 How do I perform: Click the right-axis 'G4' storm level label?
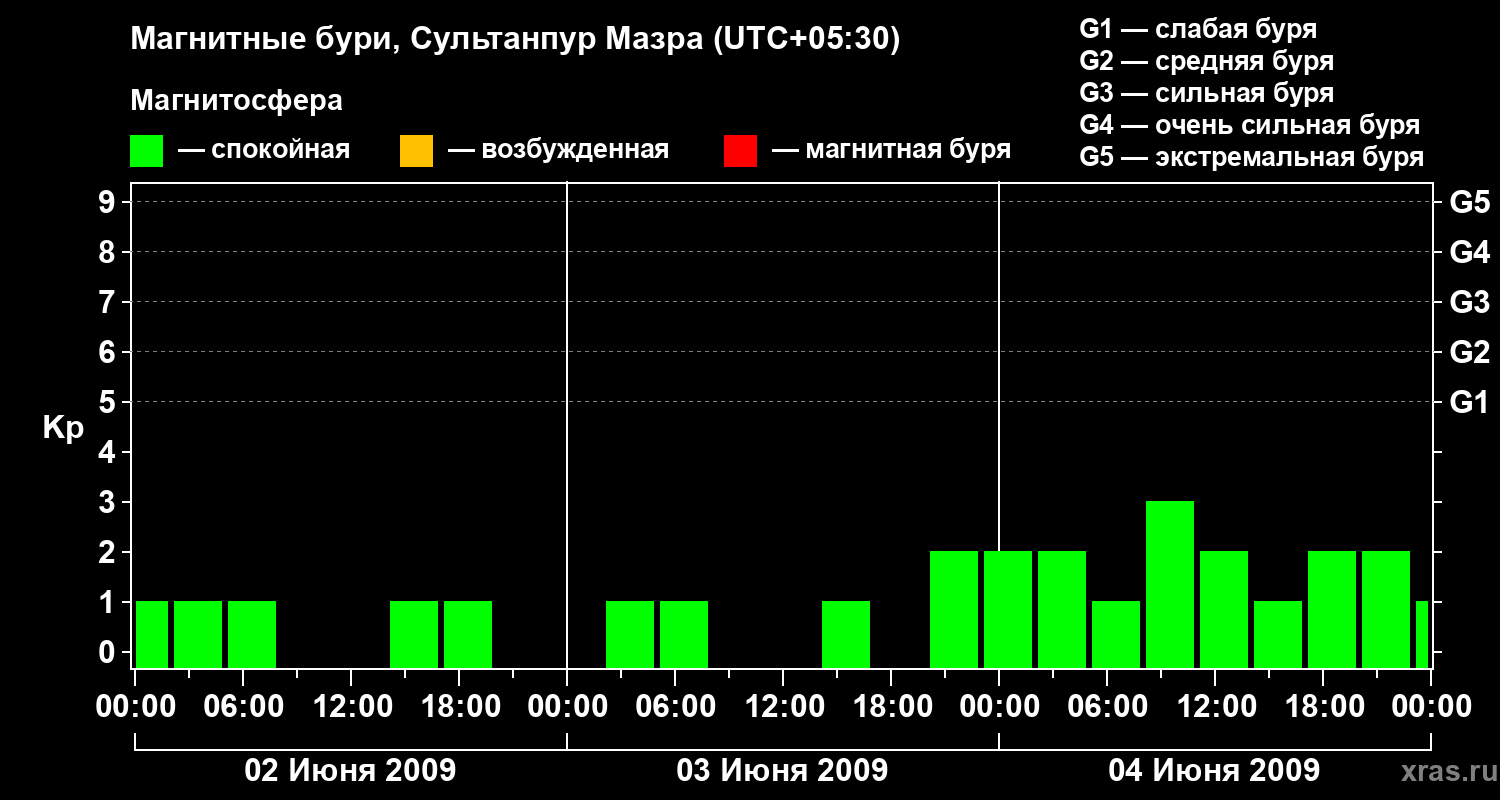tap(1470, 252)
